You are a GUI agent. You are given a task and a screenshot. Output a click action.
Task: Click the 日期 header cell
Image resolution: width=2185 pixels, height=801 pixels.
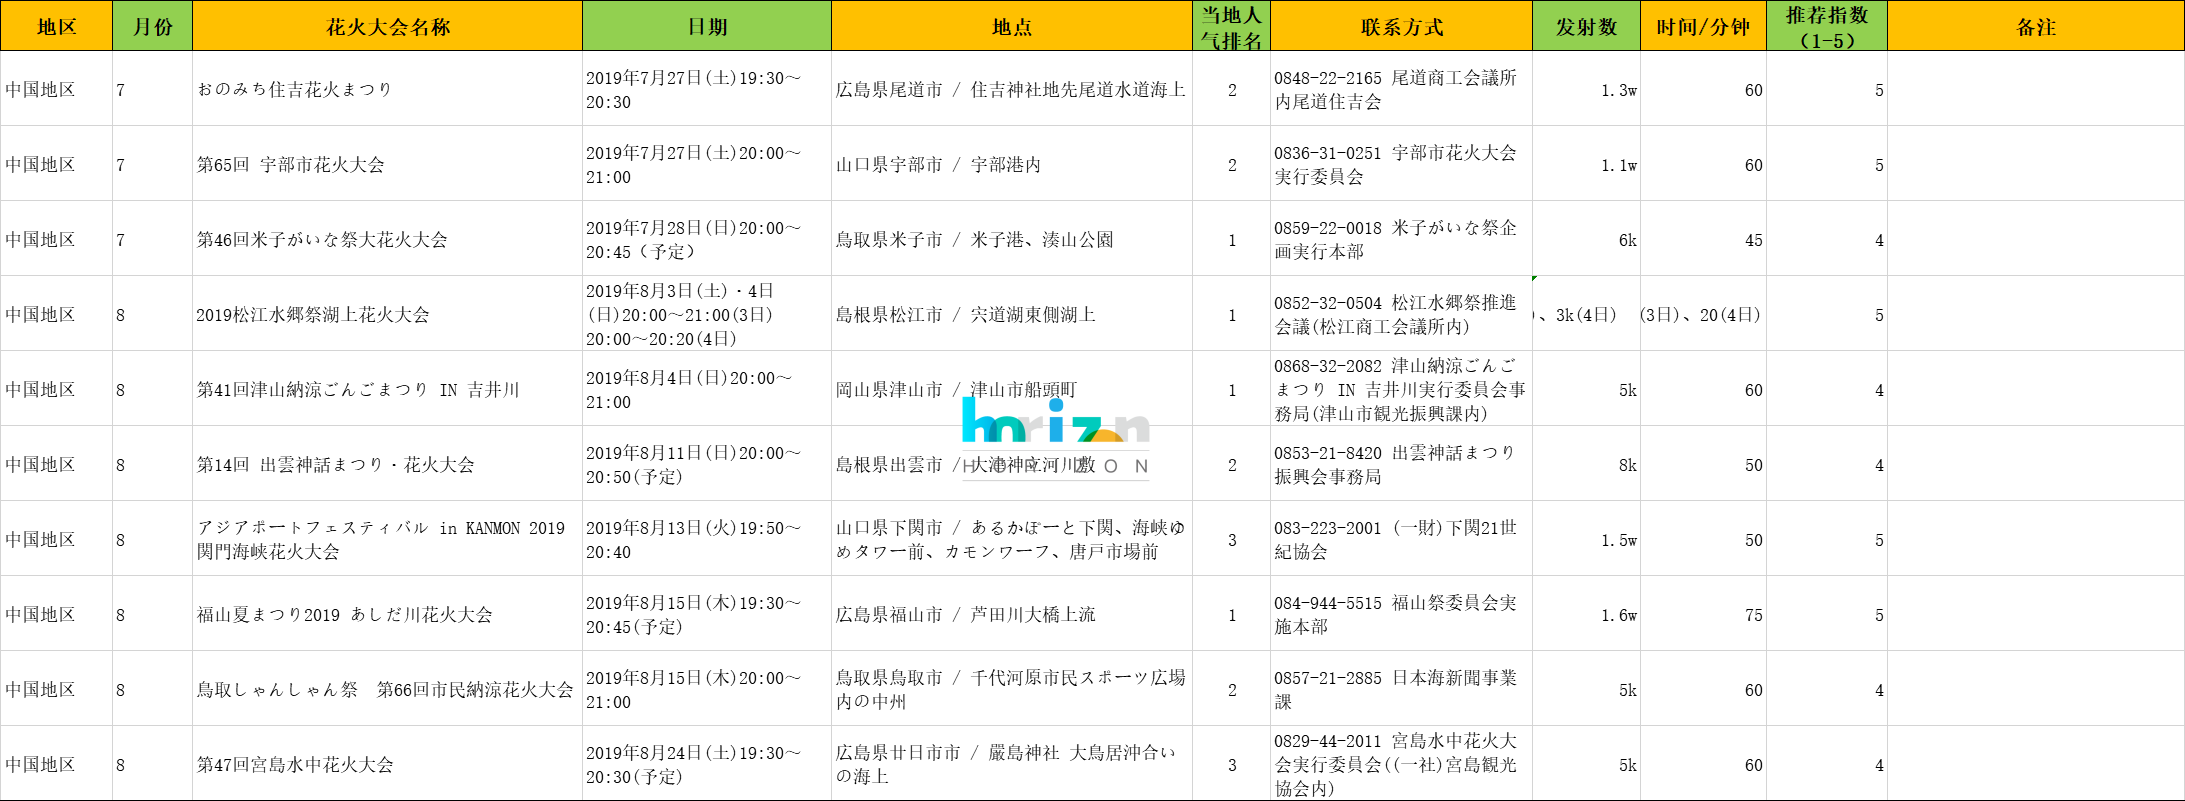click(x=707, y=26)
